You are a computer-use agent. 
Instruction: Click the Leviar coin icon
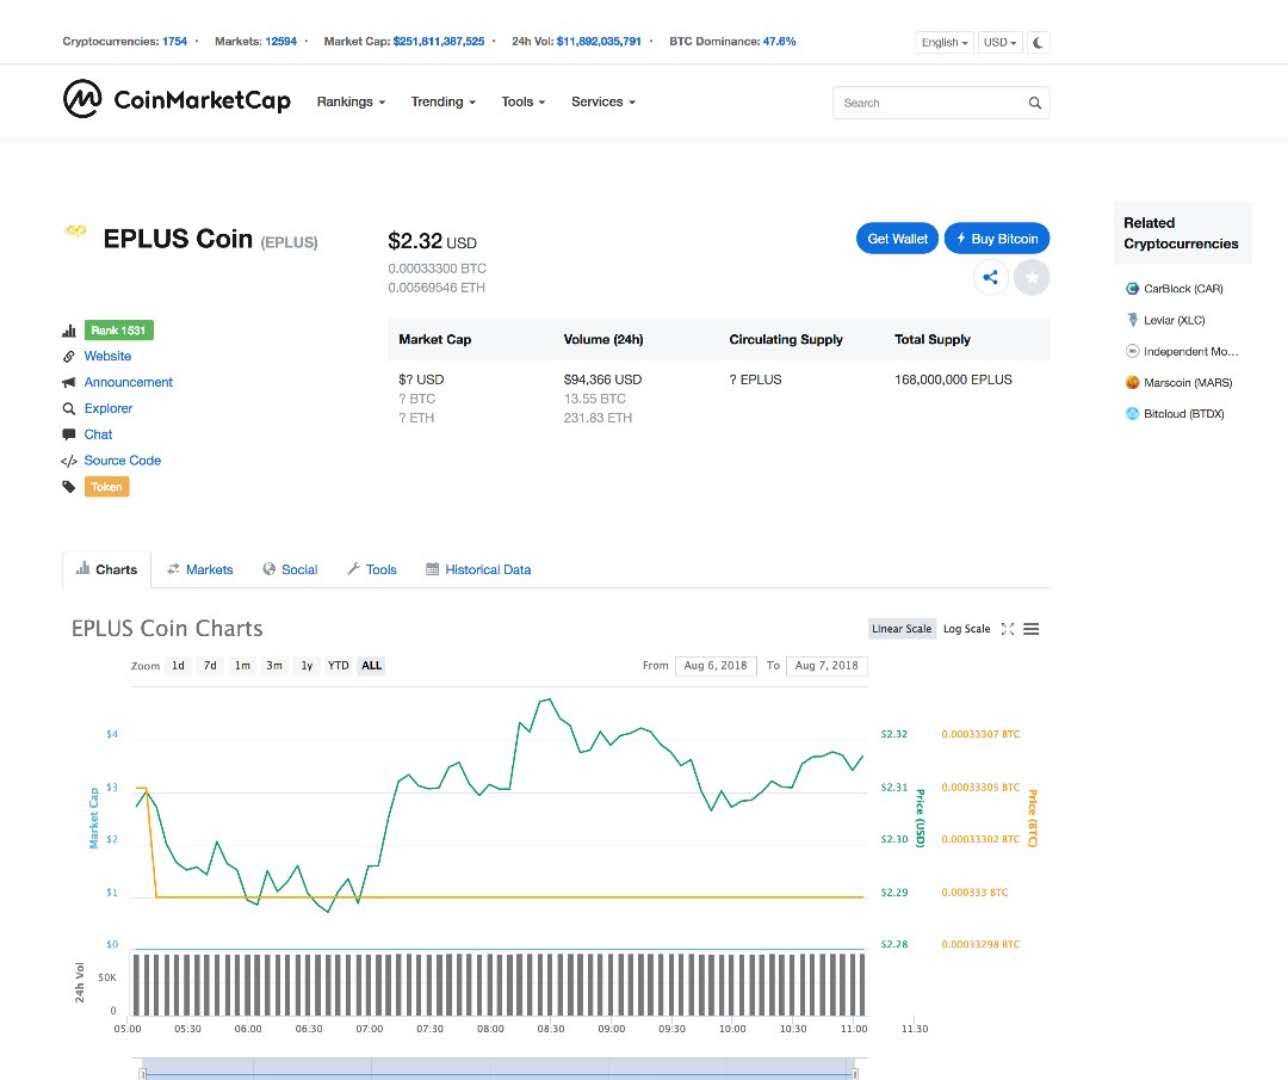tap(1132, 320)
